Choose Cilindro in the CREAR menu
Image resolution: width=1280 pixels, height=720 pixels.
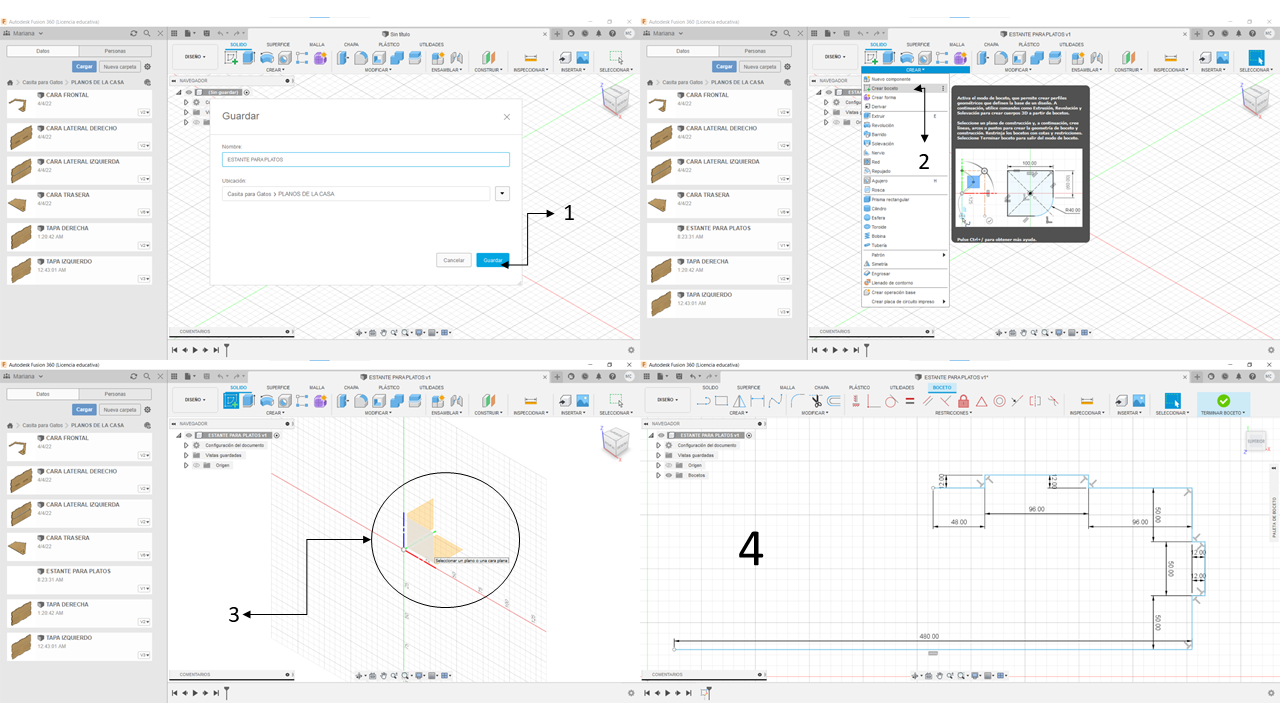[x=904, y=208]
